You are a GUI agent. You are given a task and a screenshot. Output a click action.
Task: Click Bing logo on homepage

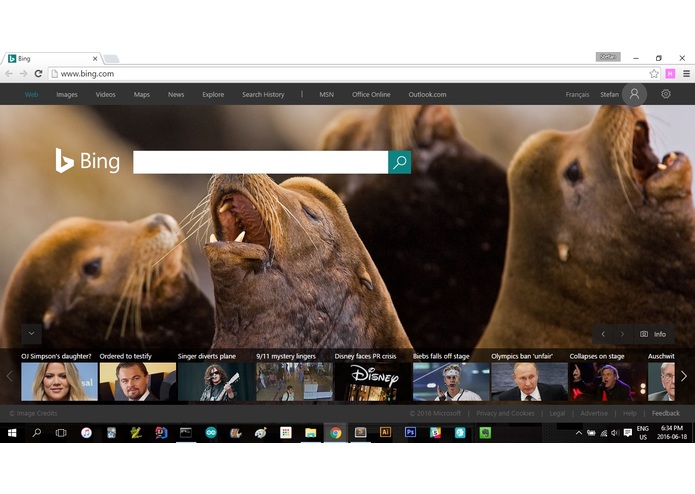(x=87, y=161)
